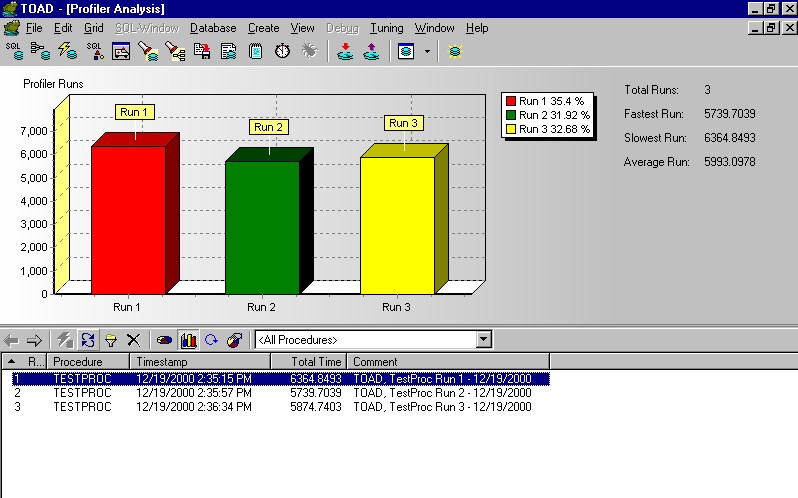Viewport: 798px width, 498px height.
Task: Click the database window connection icon
Action: (406, 51)
